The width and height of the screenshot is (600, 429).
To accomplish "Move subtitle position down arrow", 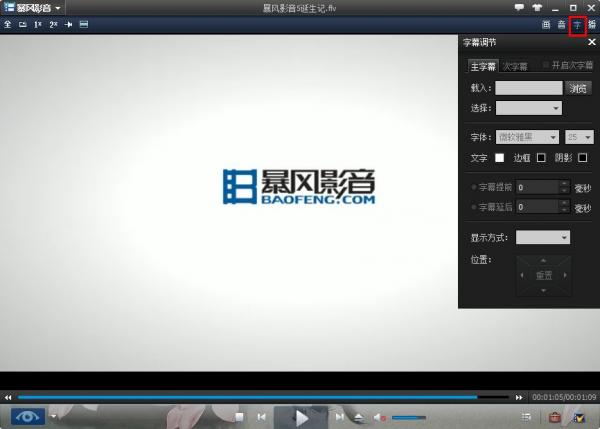I will click(x=543, y=290).
